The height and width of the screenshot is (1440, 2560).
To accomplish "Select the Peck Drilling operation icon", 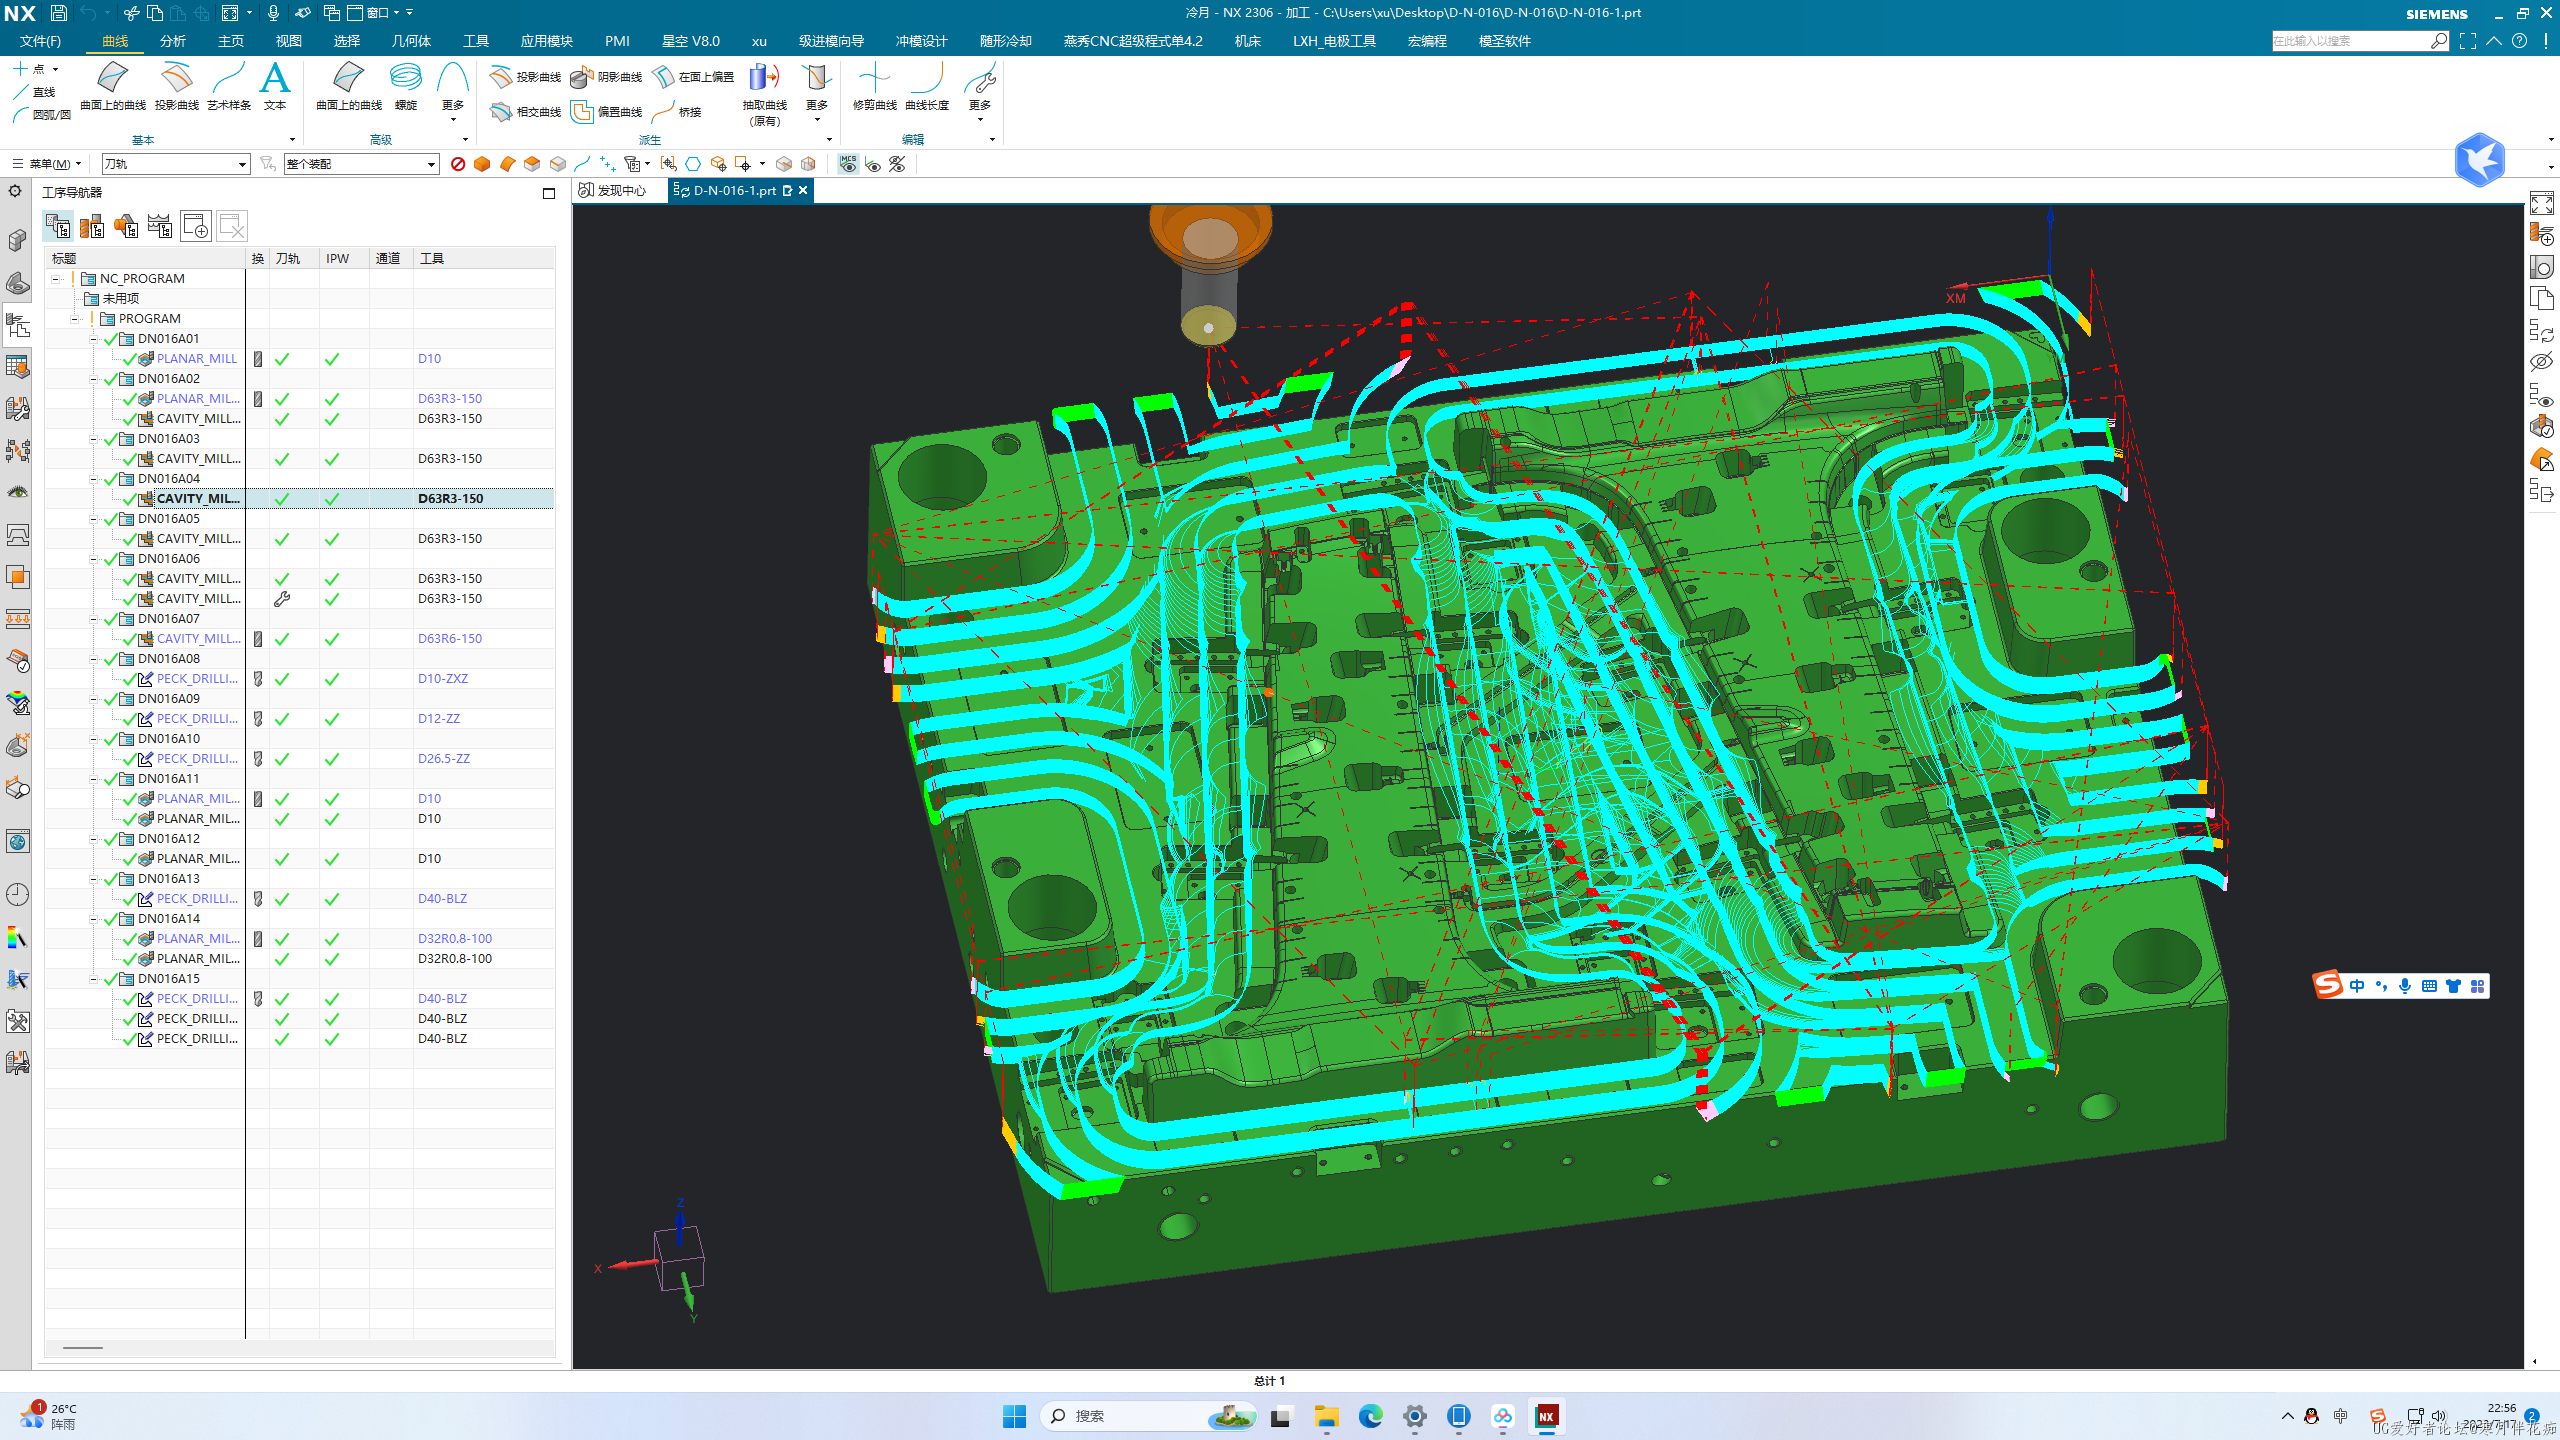I will click(x=144, y=679).
